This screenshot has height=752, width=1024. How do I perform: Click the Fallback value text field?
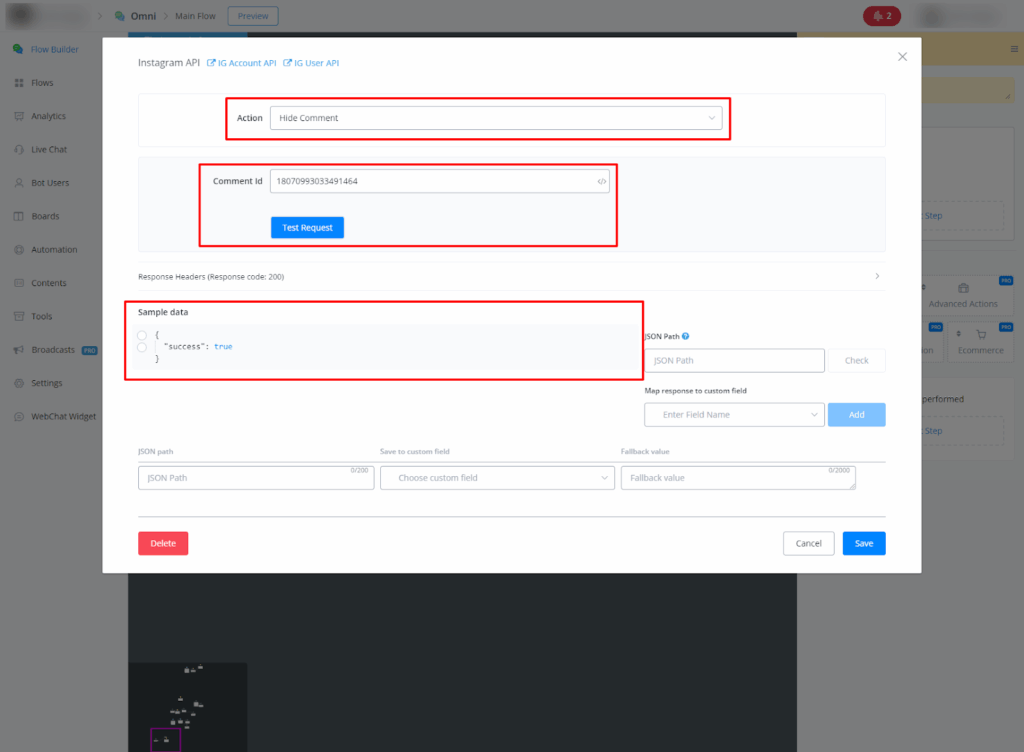click(x=737, y=478)
